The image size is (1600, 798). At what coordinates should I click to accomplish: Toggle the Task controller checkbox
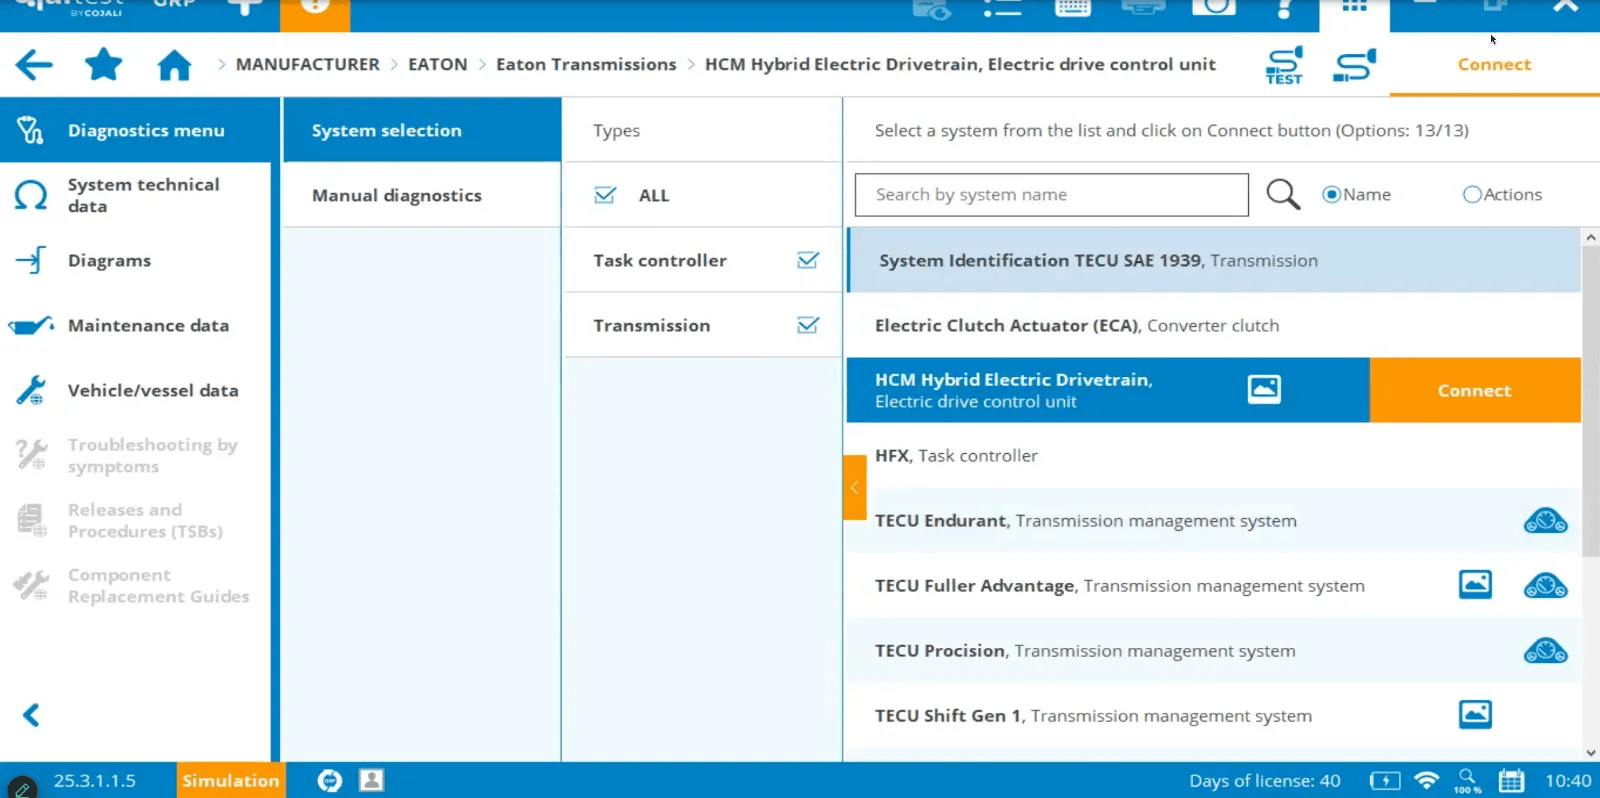pos(808,260)
